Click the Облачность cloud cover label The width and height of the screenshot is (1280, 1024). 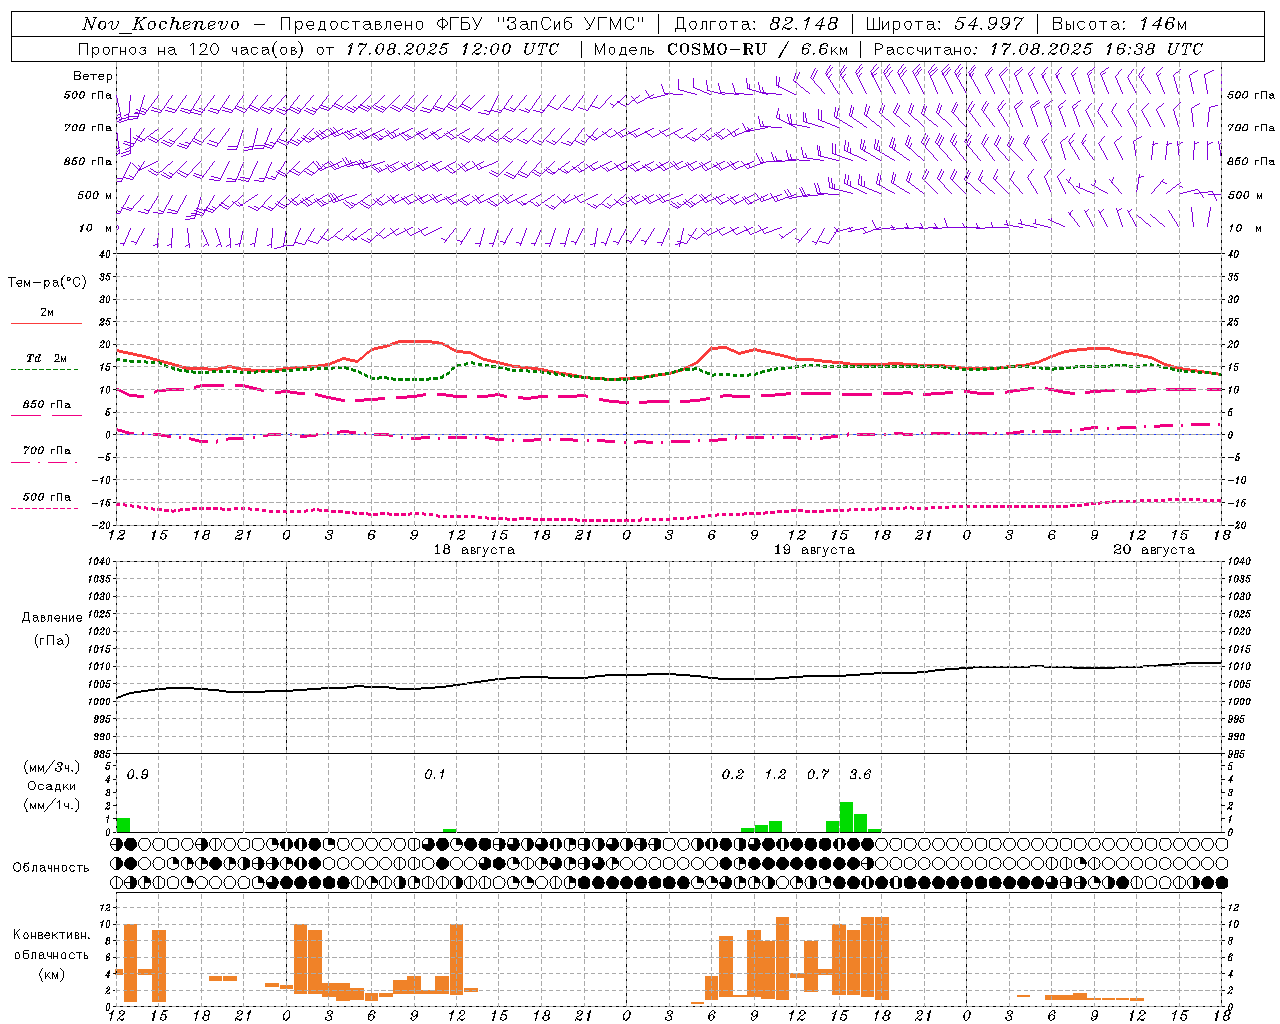51,867
